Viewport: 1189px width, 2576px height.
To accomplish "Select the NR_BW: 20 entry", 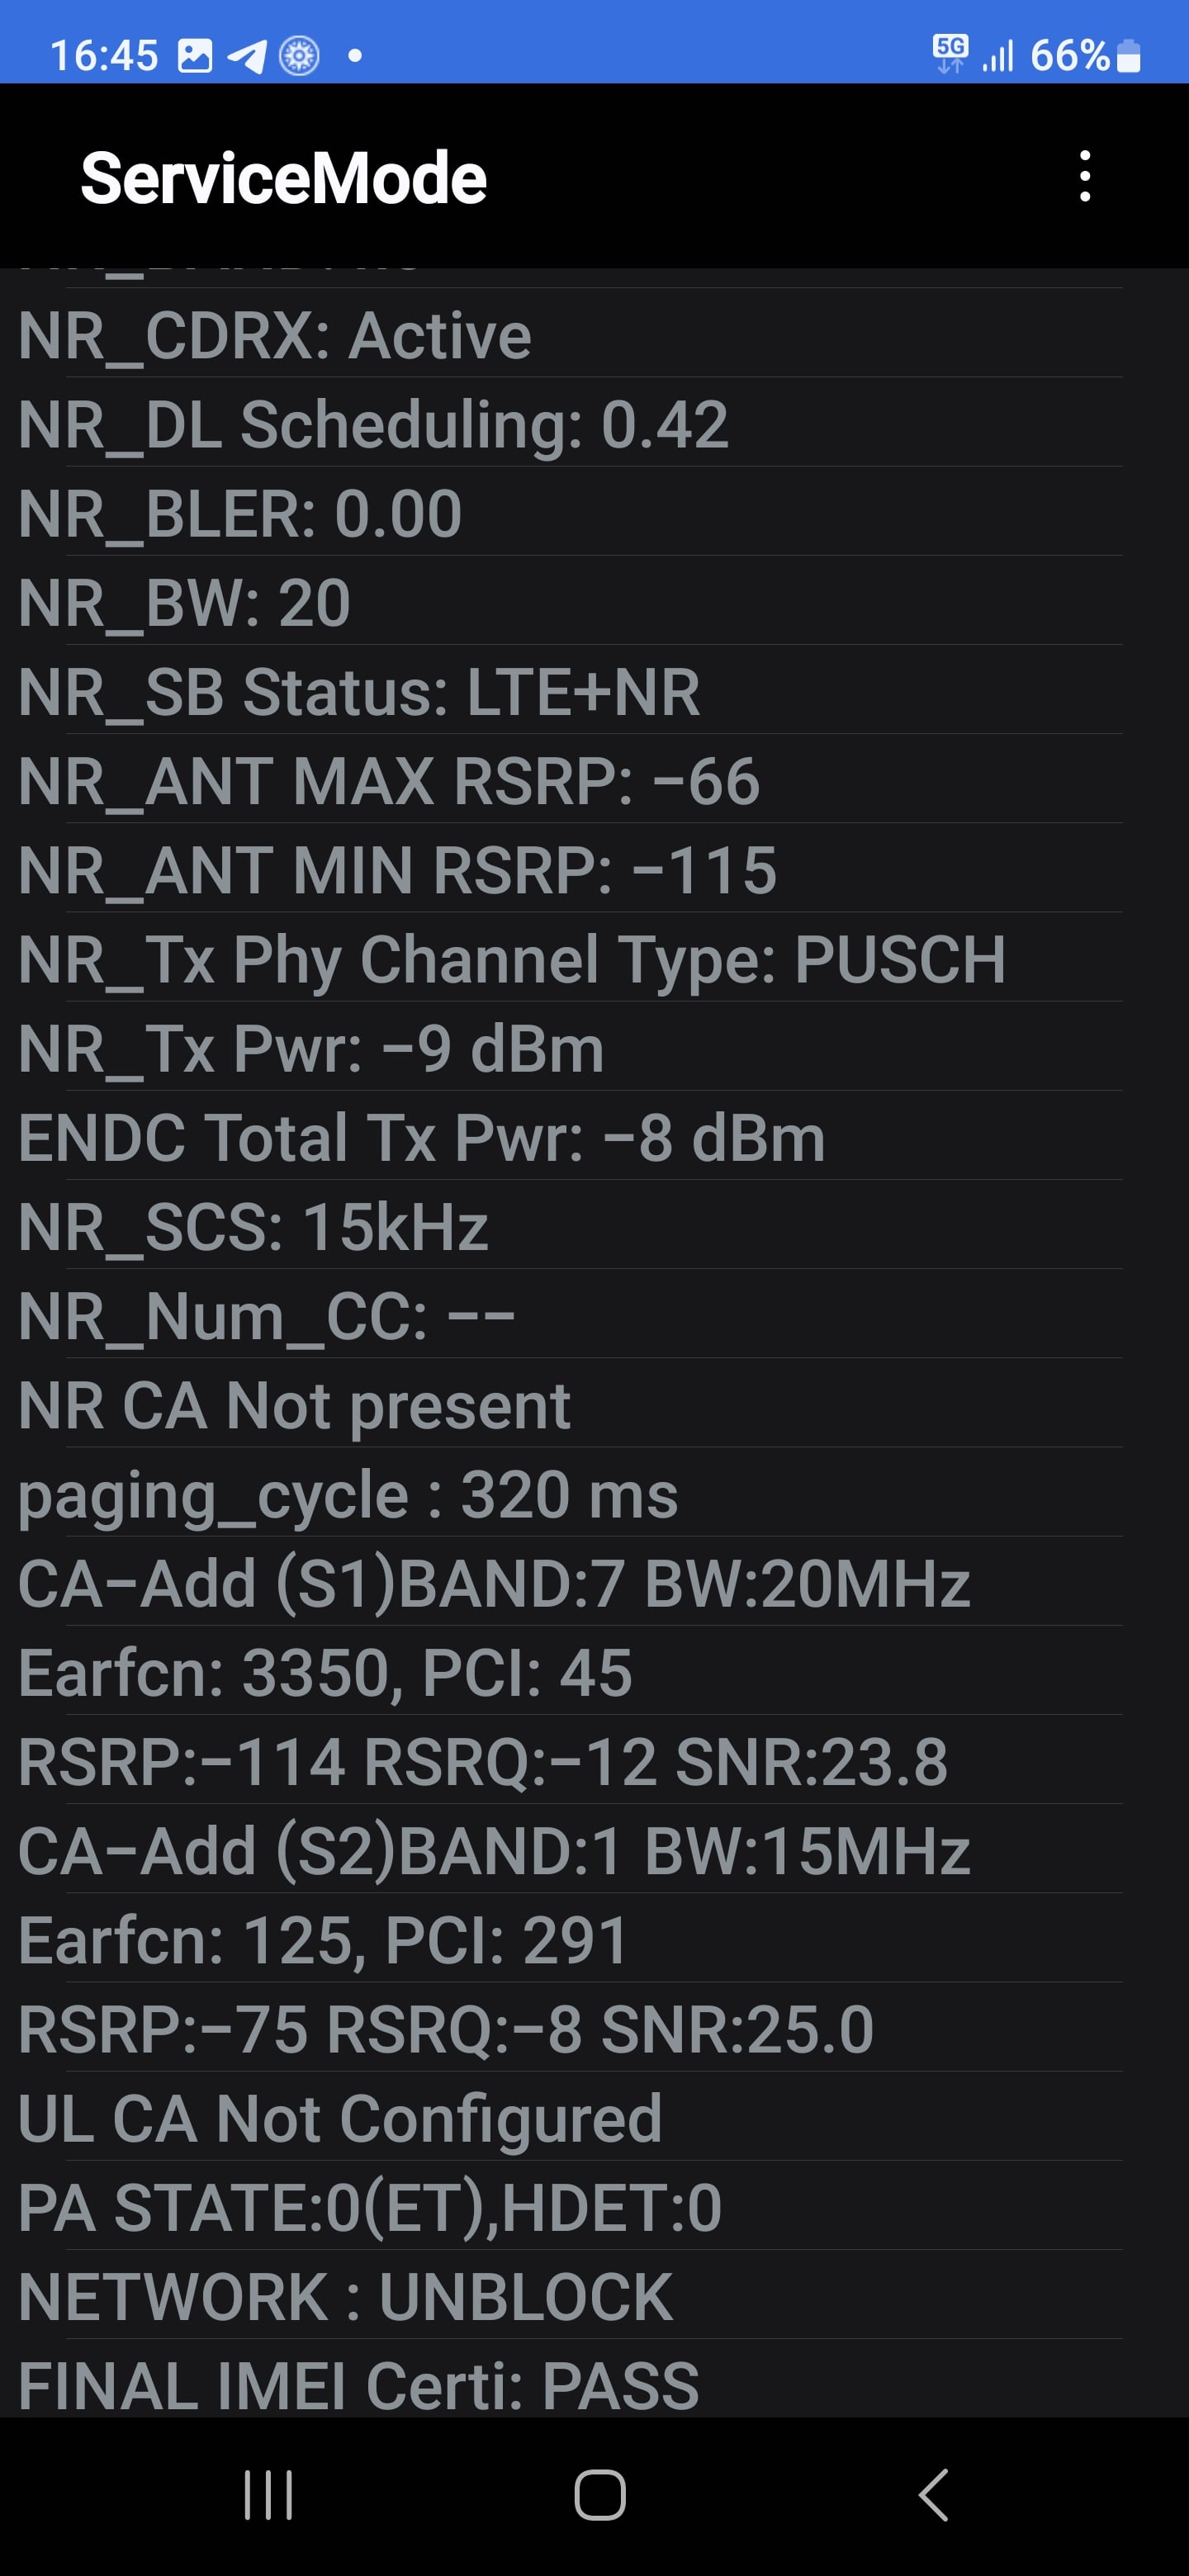I will (x=570, y=602).
